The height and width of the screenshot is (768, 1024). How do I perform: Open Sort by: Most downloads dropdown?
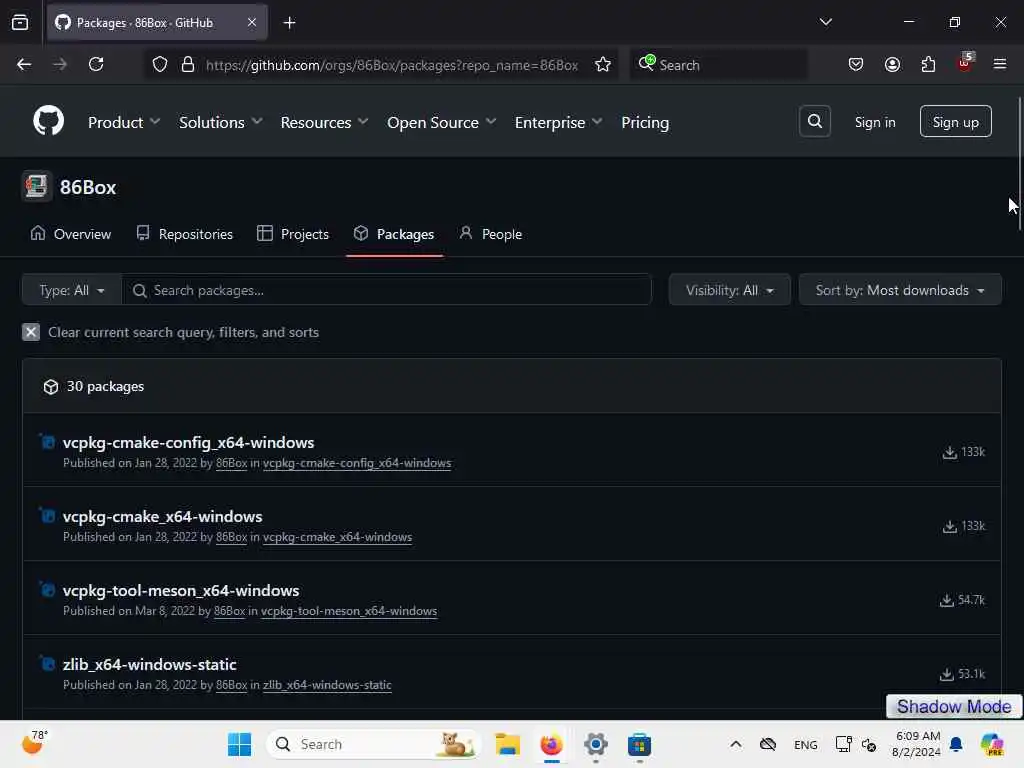[900, 290]
